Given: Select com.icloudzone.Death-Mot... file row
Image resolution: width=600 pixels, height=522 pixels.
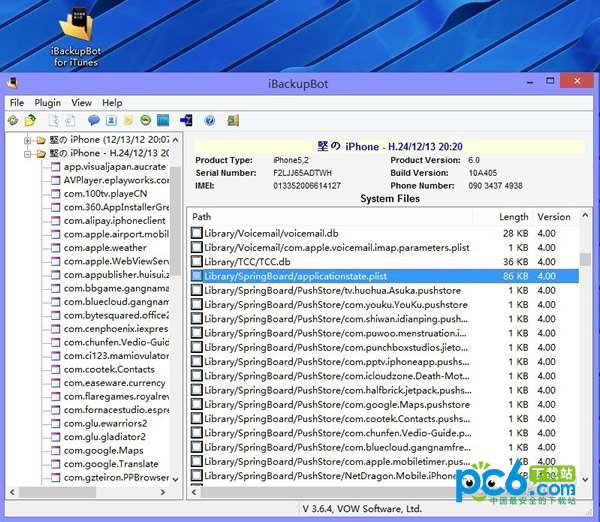Looking at the screenshot, I should pyautogui.click(x=385, y=376).
